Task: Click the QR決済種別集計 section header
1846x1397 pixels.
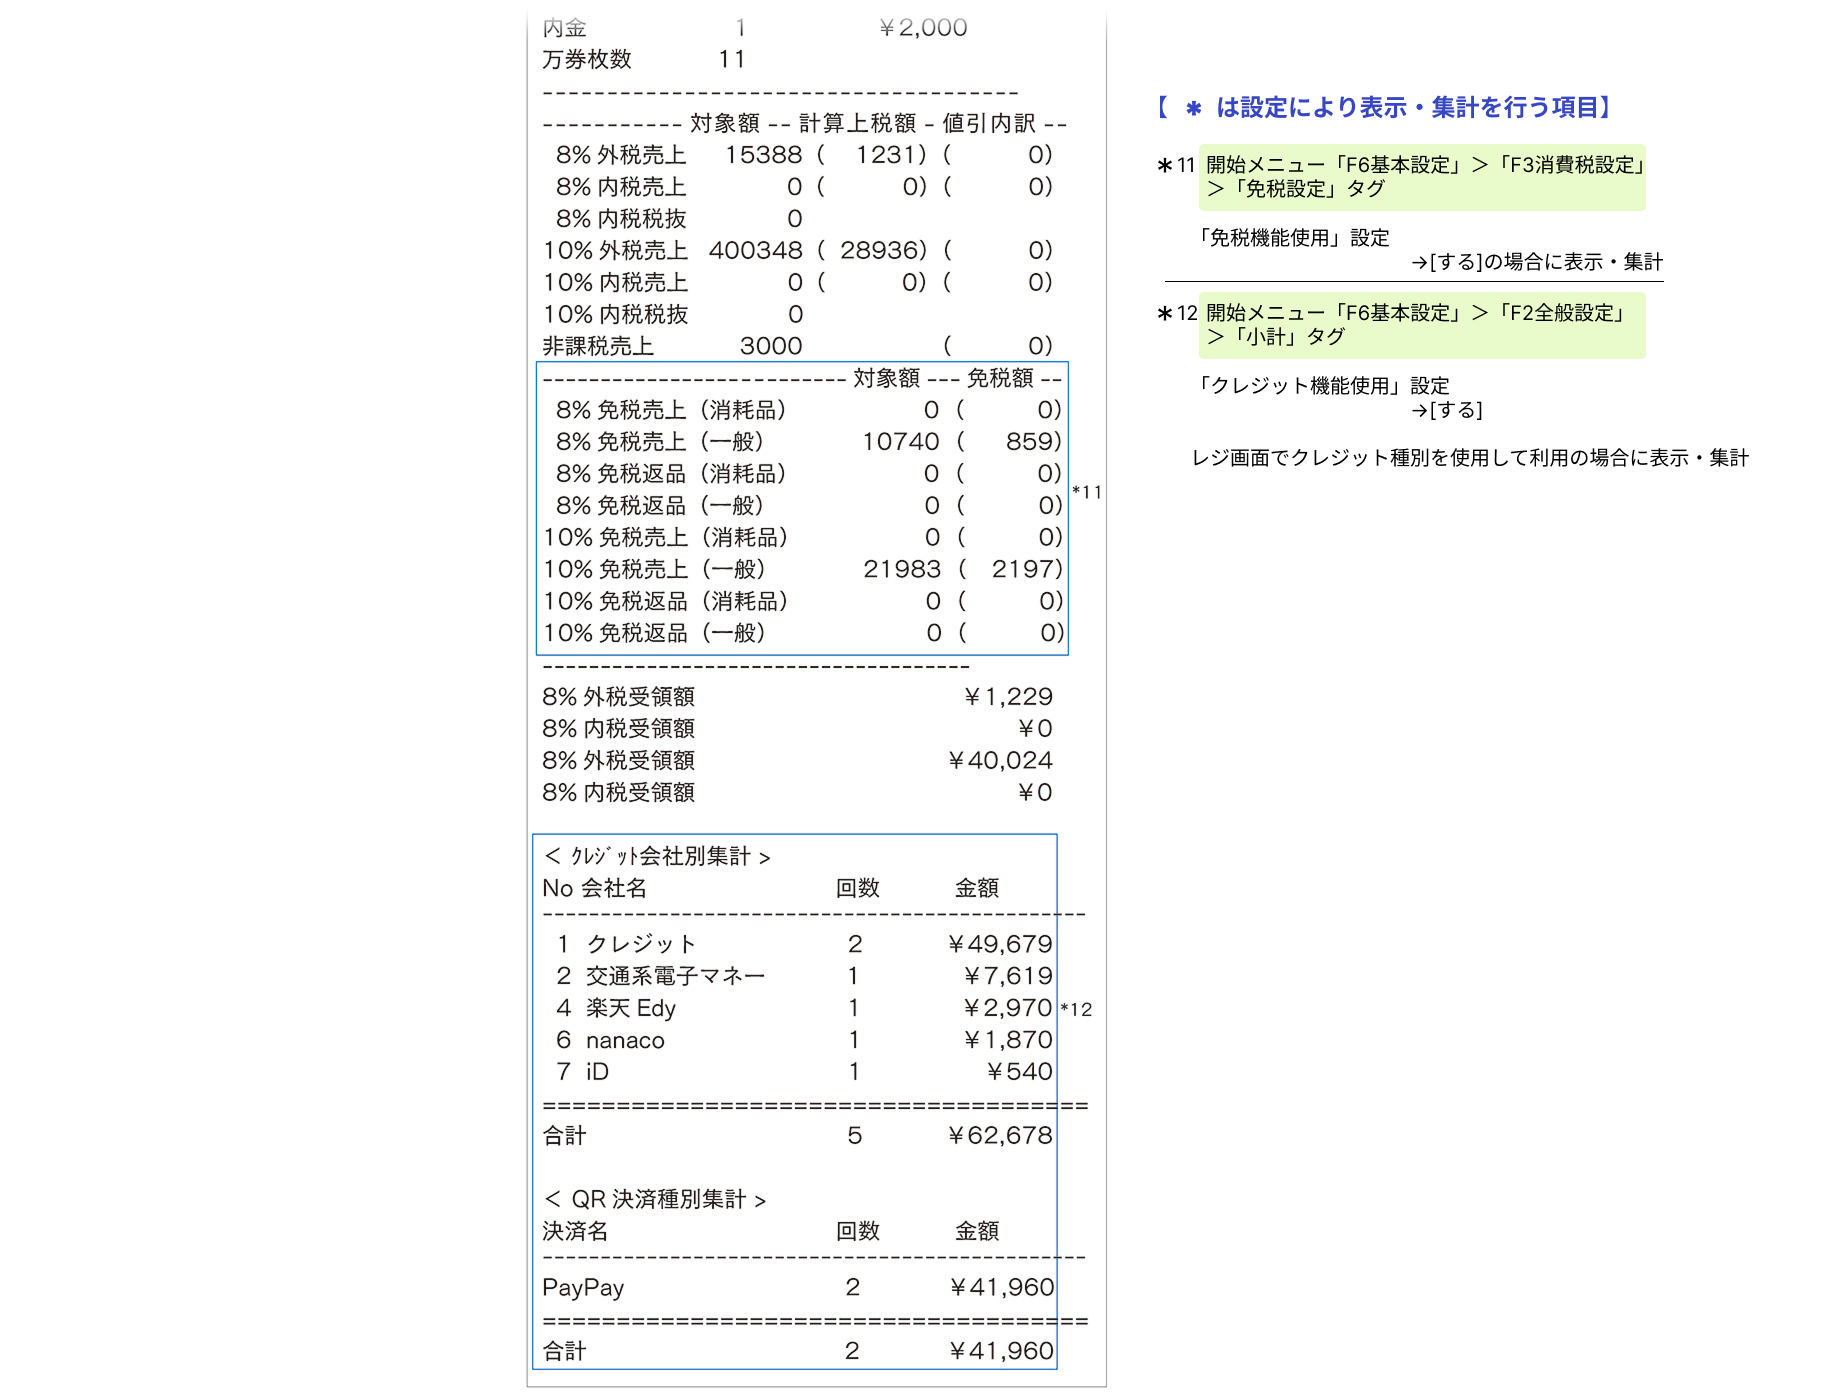Action: click(x=655, y=1199)
